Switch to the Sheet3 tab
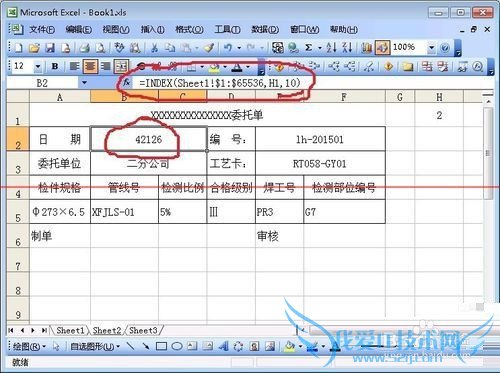This screenshot has width=500, height=373. coord(143,330)
